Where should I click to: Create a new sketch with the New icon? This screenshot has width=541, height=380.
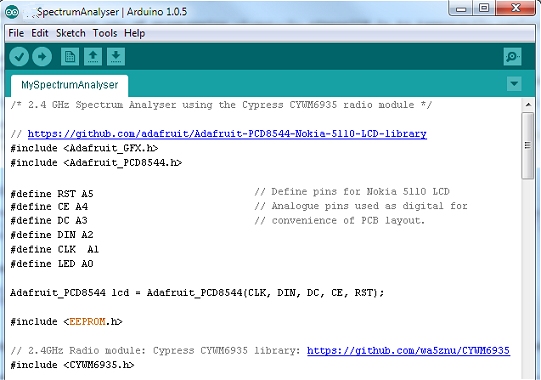tap(70, 57)
